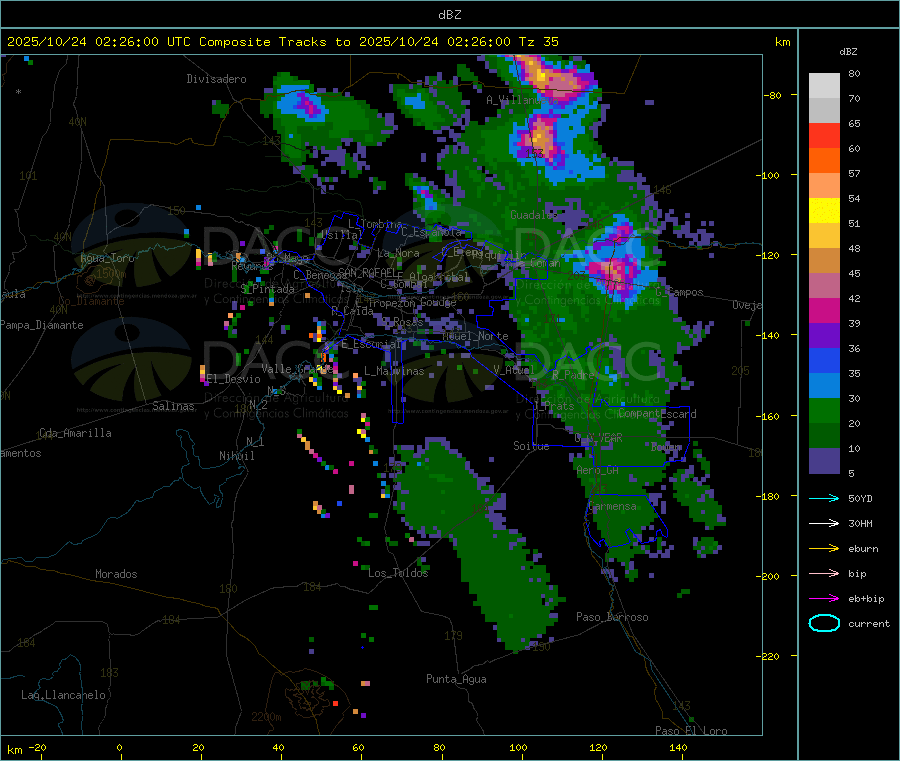Click the 'Co_Diamante' map label
The width and height of the screenshot is (900, 761).
91,301
